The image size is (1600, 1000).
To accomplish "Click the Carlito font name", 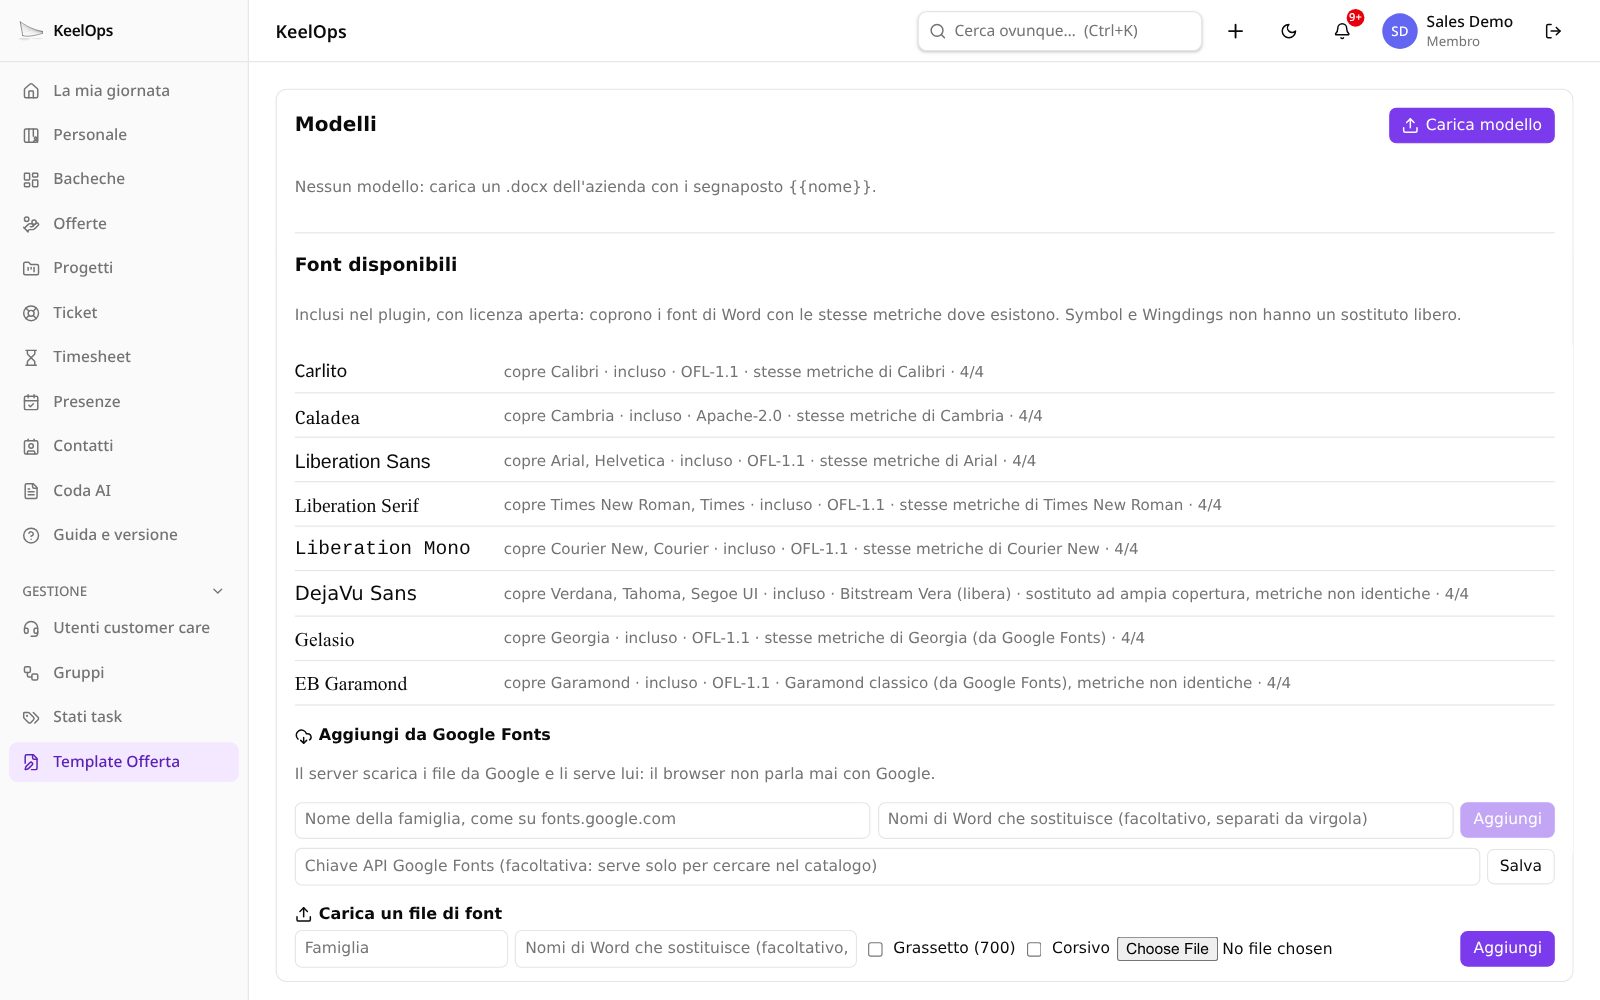I will point(321,371).
